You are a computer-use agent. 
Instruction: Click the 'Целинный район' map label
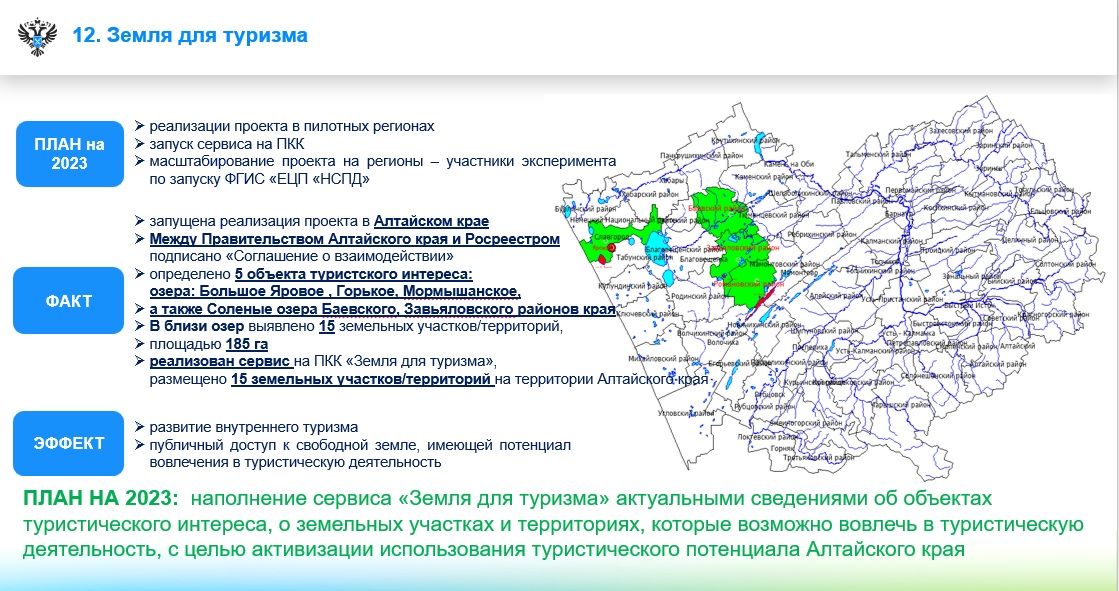[1030, 241]
